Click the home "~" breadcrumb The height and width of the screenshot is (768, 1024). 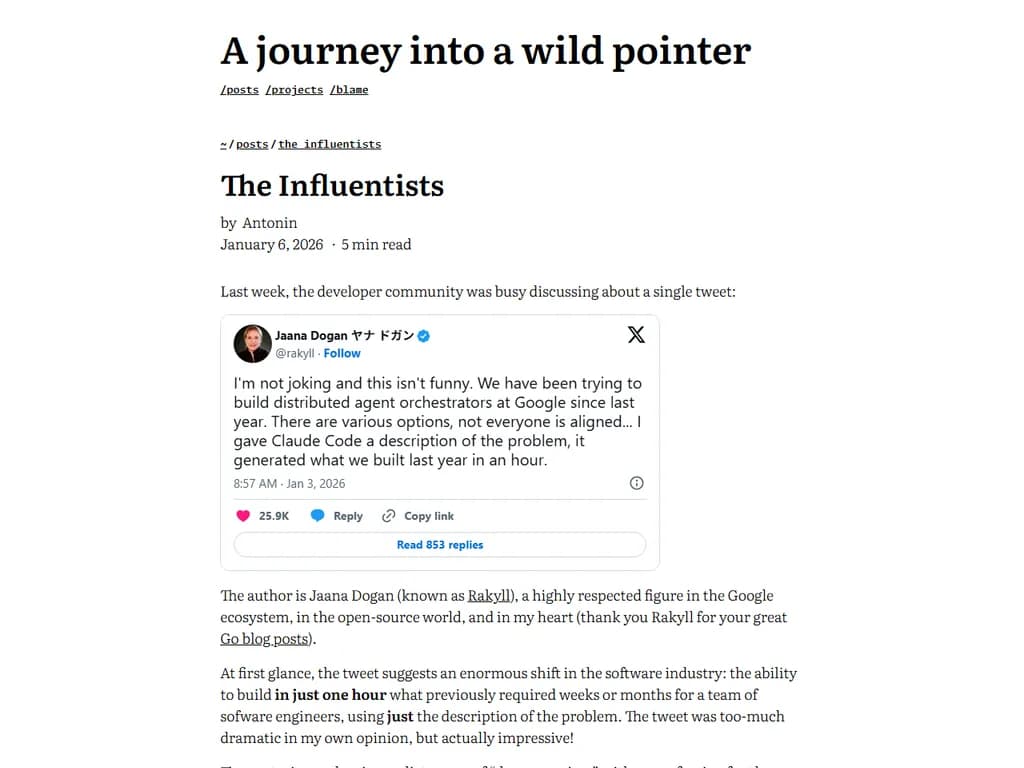224,144
